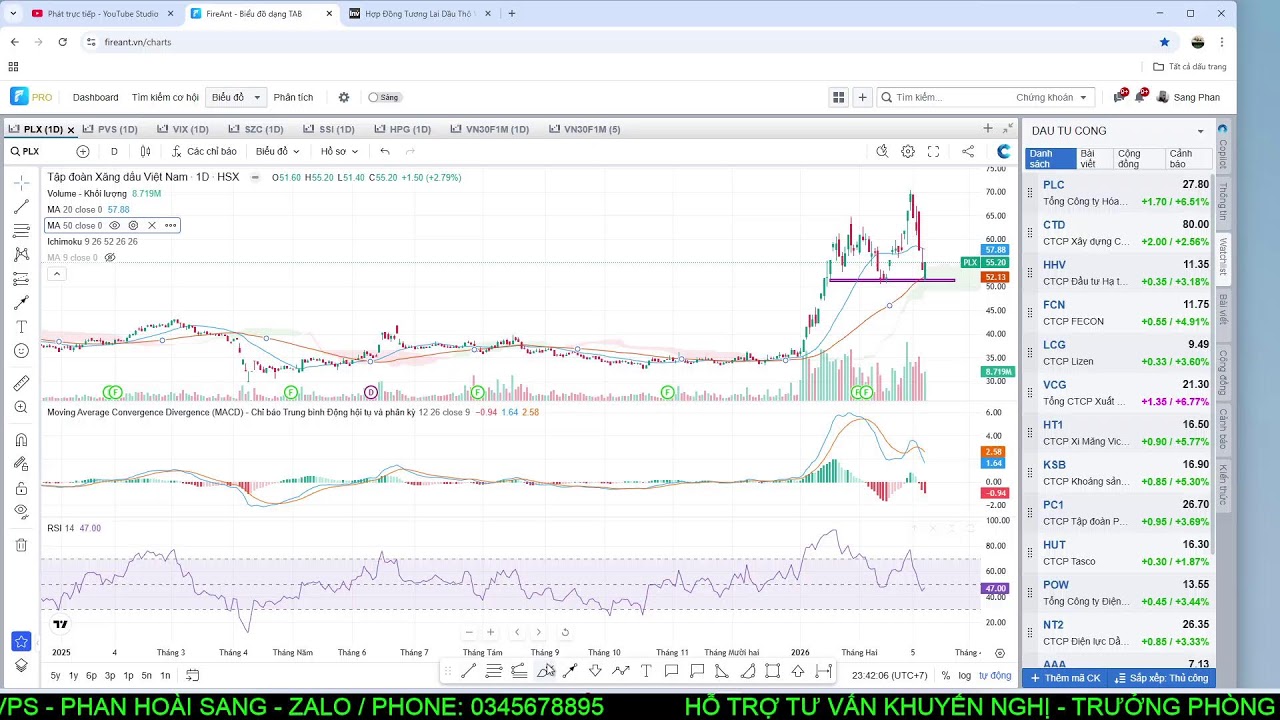Image resolution: width=1280 pixels, height=720 pixels.
Task: Open the Bài viết watchlist tab
Action: coord(1094,159)
